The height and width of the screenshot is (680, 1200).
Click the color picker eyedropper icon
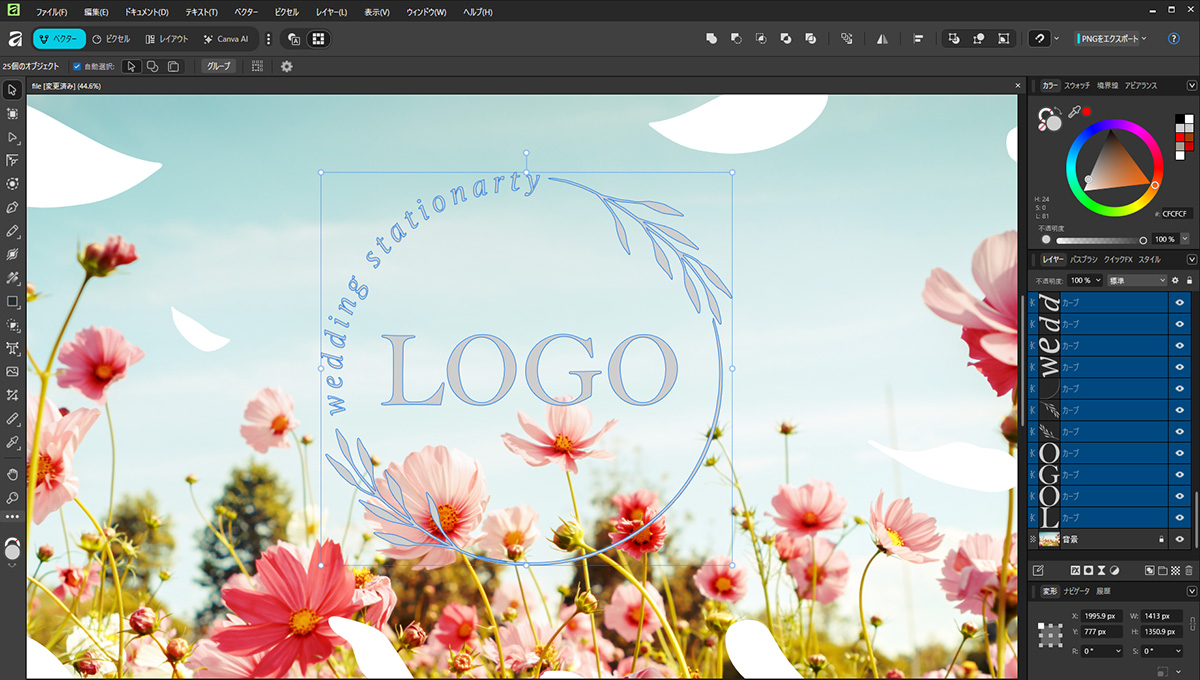click(1074, 113)
